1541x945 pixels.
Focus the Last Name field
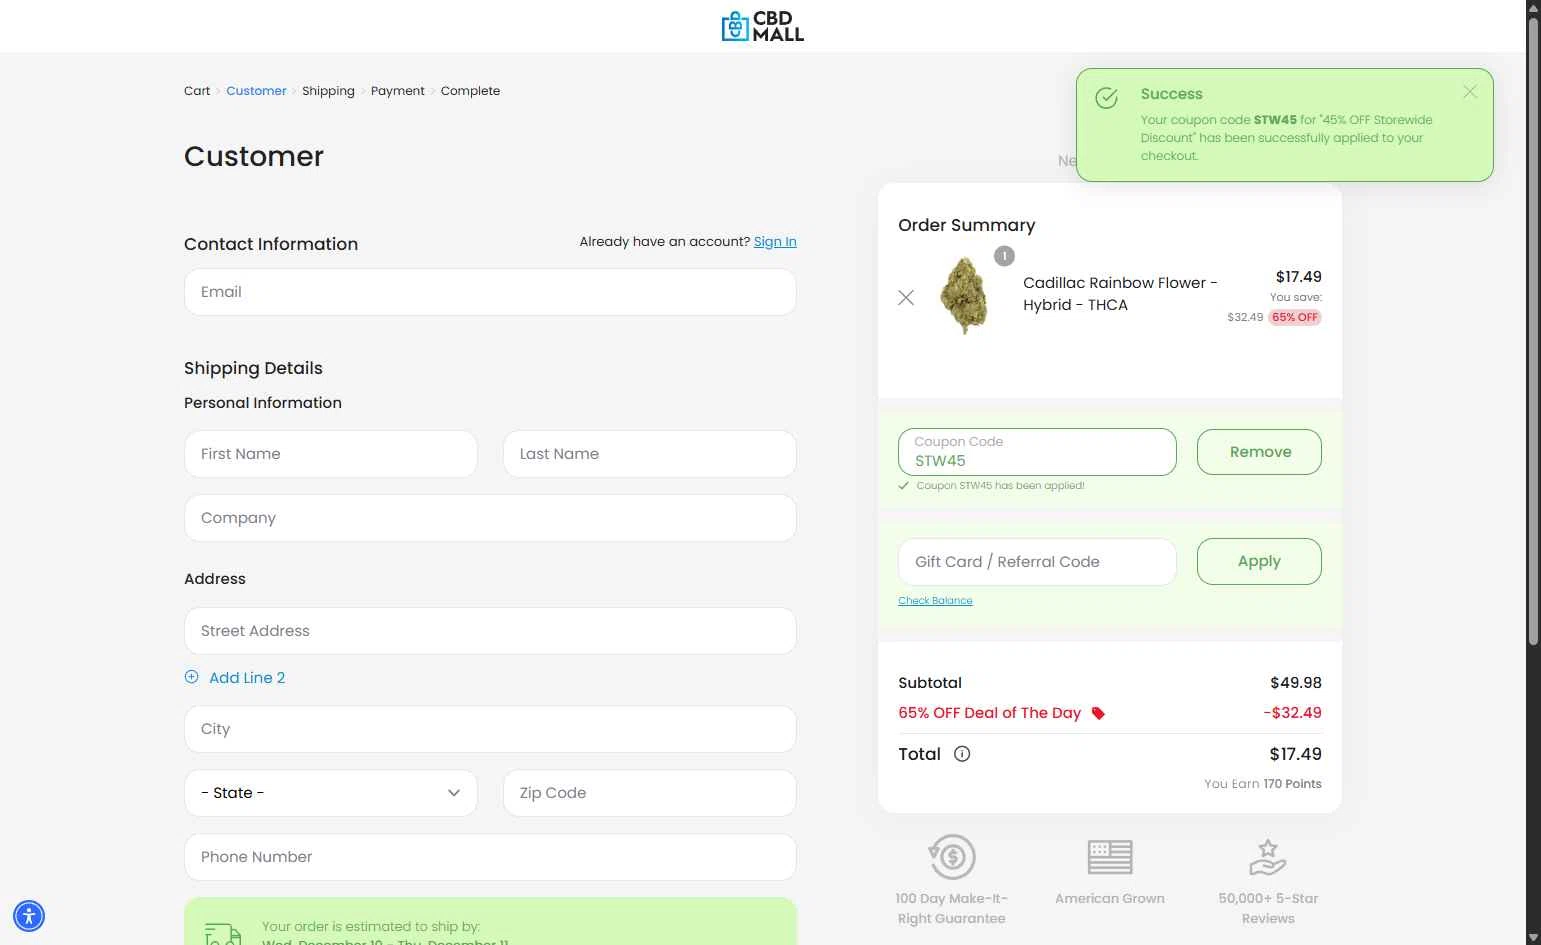650,454
